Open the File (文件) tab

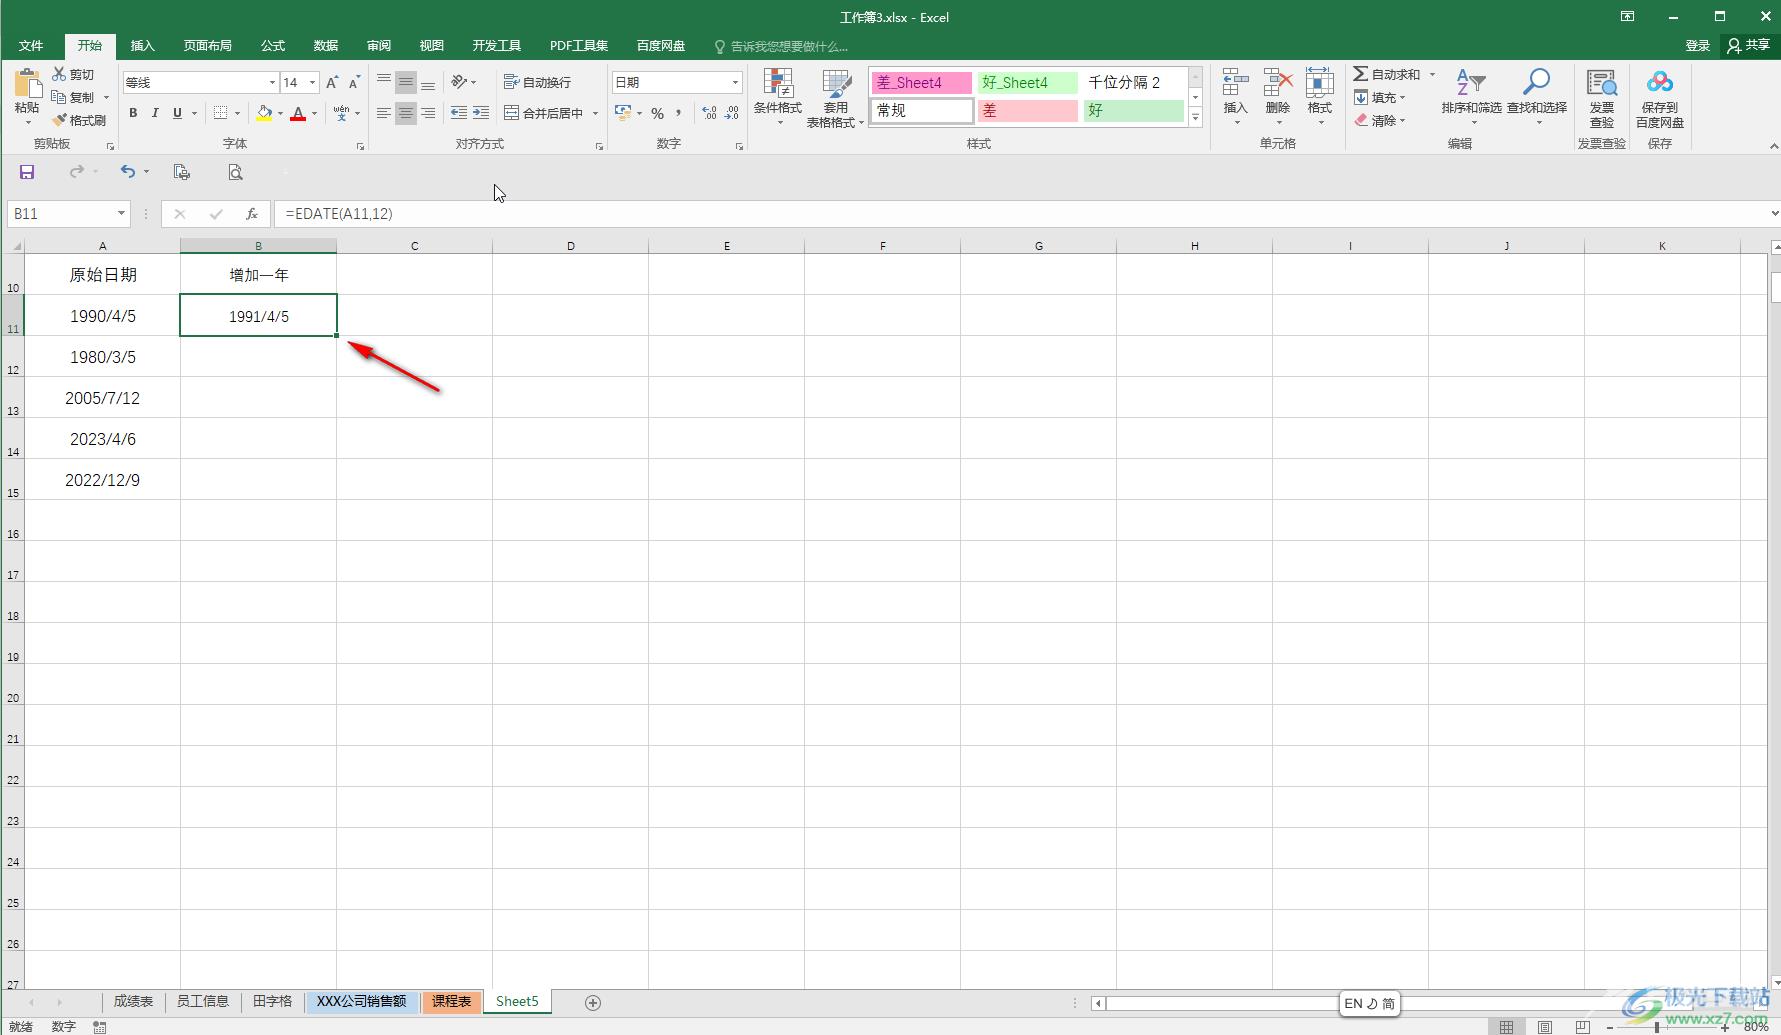tap(31, 46)
